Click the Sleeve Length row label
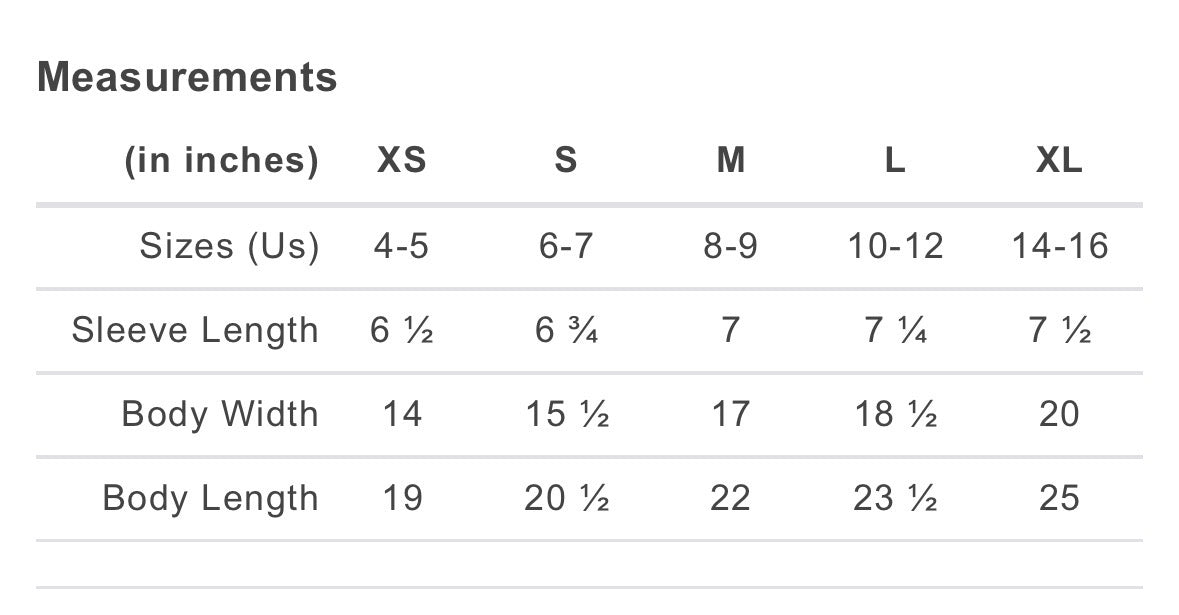The height and width of the screenshot is (615, 1179). (x=195, y=331)
